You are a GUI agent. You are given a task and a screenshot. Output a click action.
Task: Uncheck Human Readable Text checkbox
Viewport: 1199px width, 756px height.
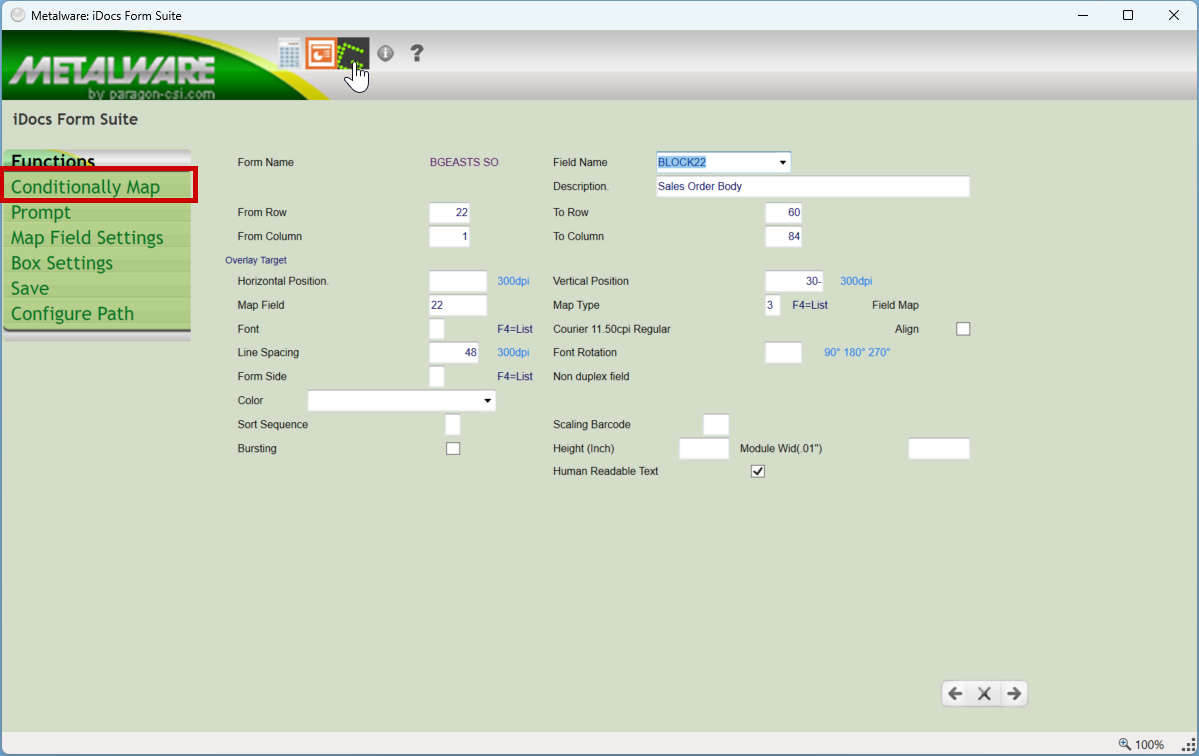[758, 471]
